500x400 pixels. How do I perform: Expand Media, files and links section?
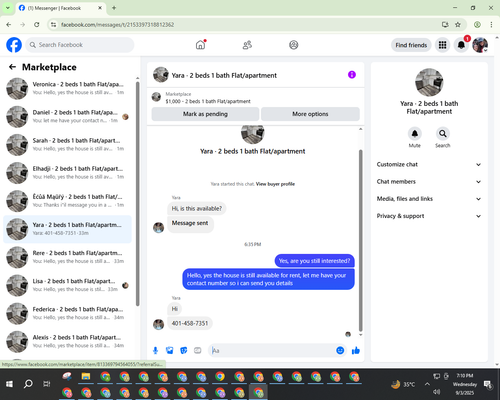[x=429, y=199]
